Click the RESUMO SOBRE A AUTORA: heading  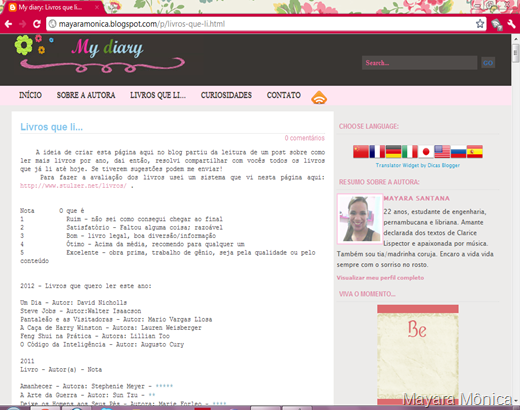(x=379, y=182)
